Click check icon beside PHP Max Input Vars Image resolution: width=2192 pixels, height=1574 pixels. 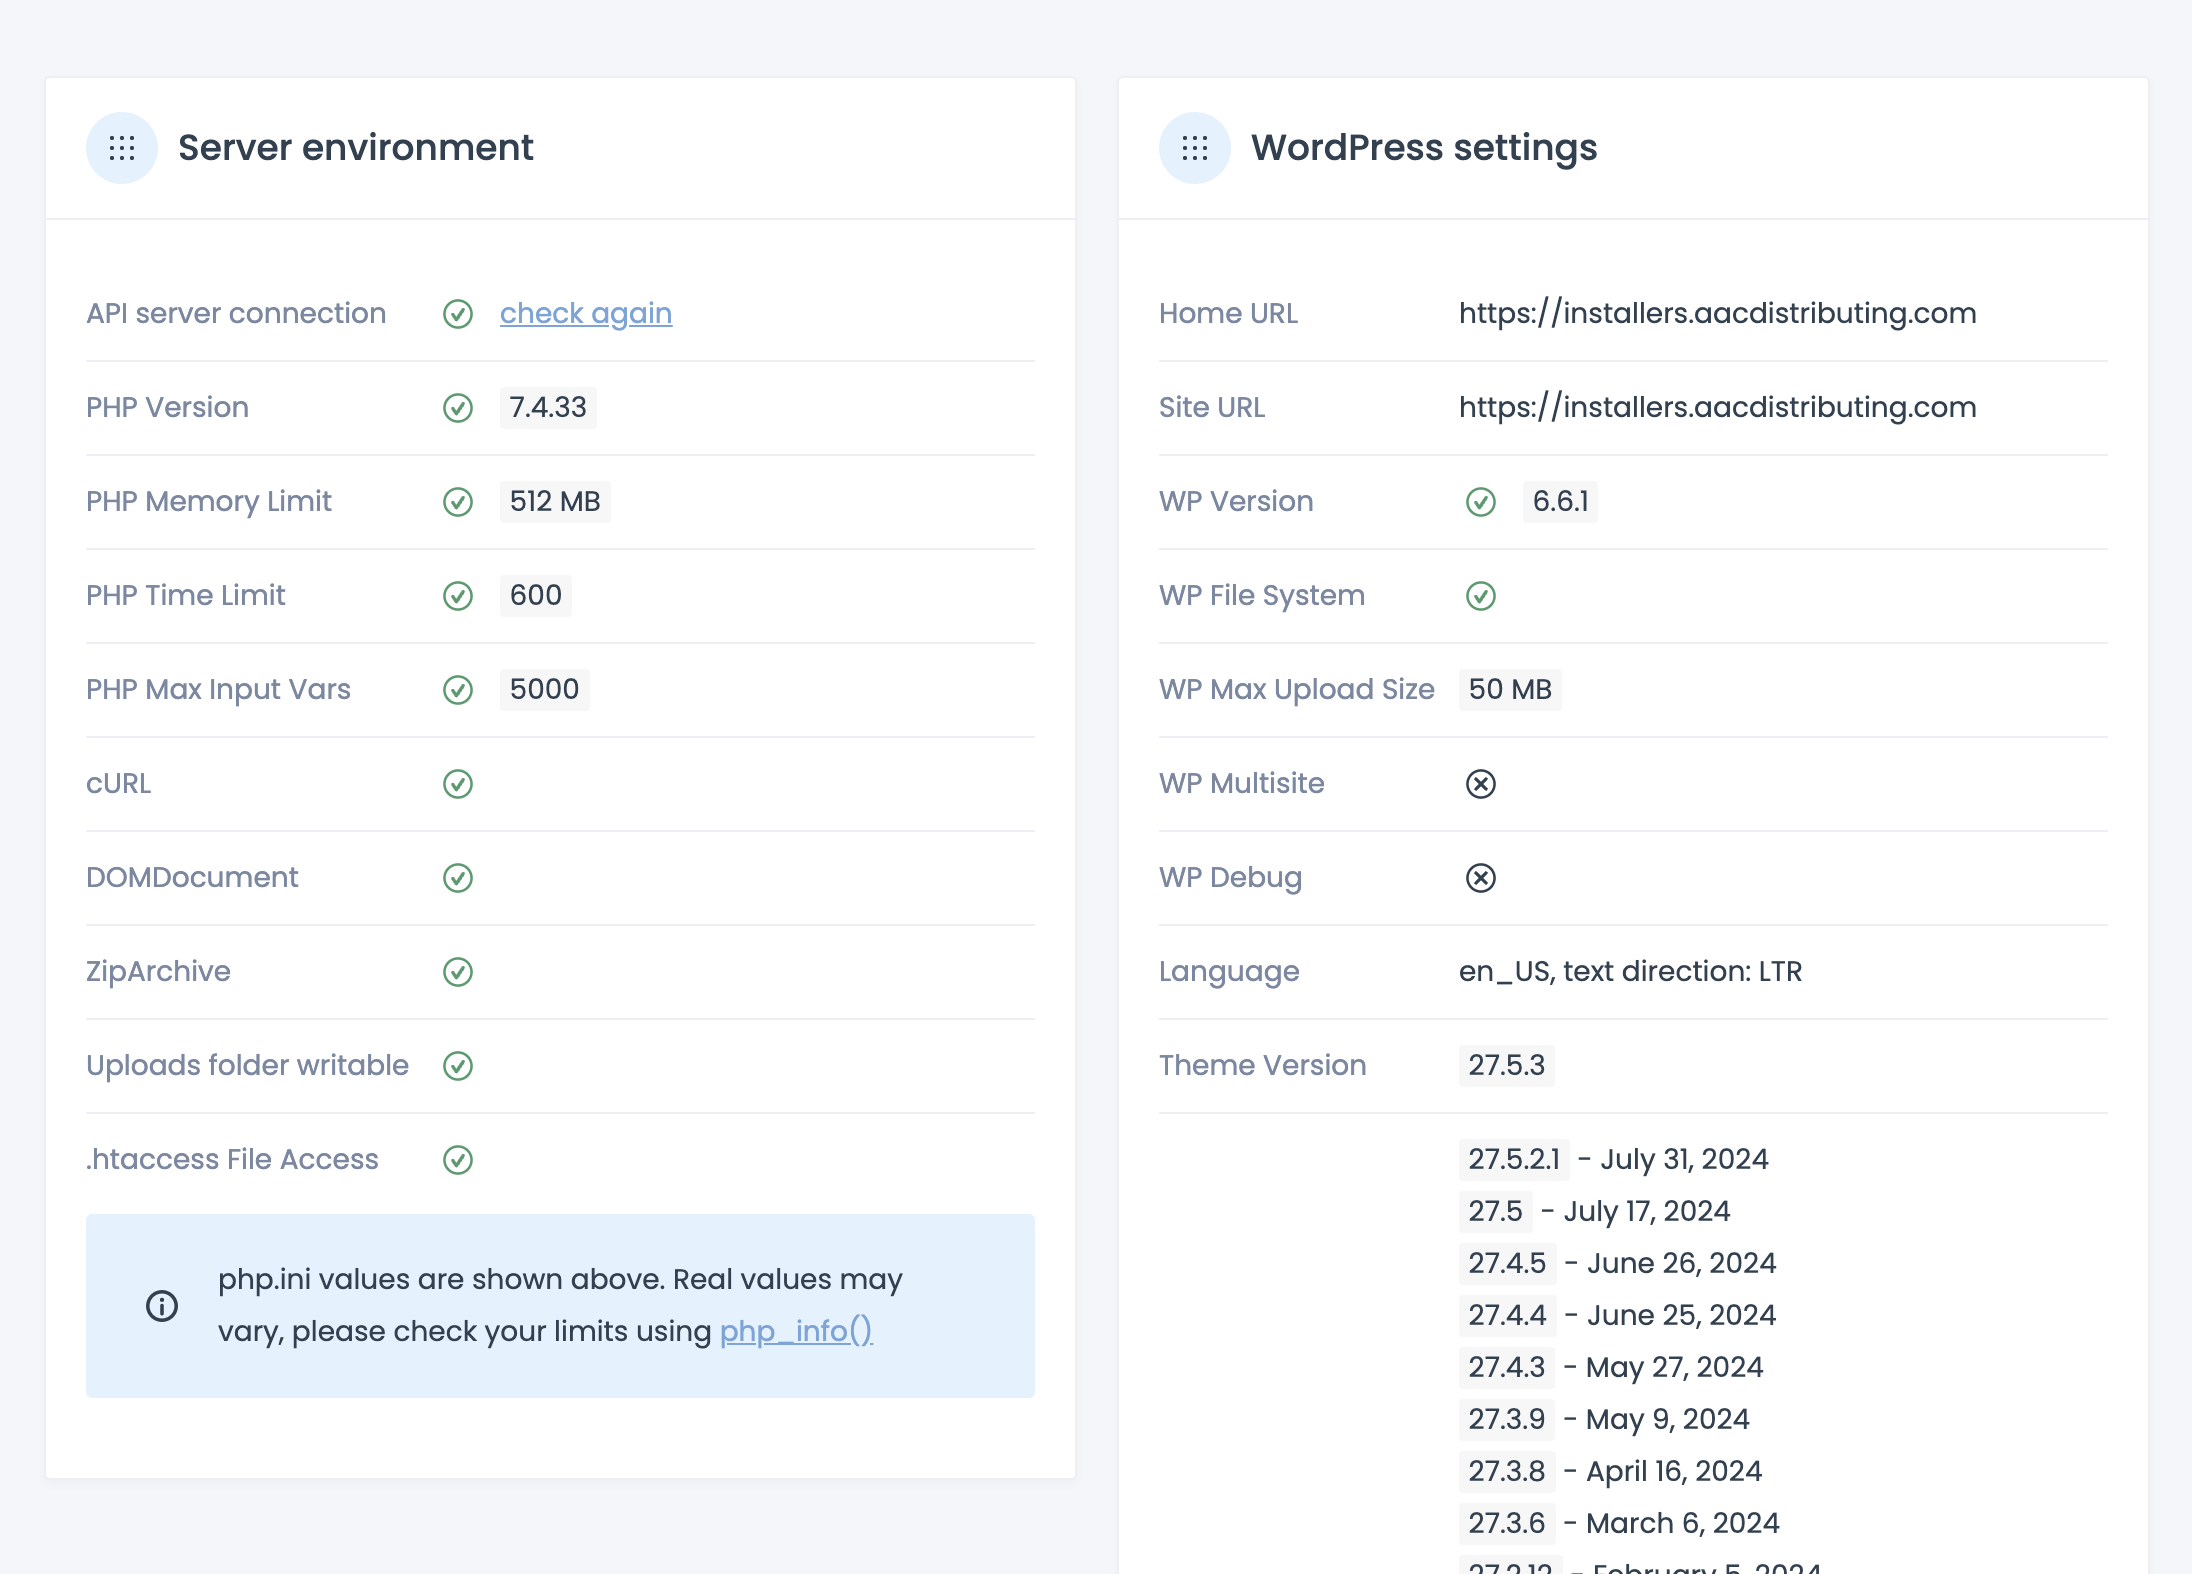coord(458,690)
